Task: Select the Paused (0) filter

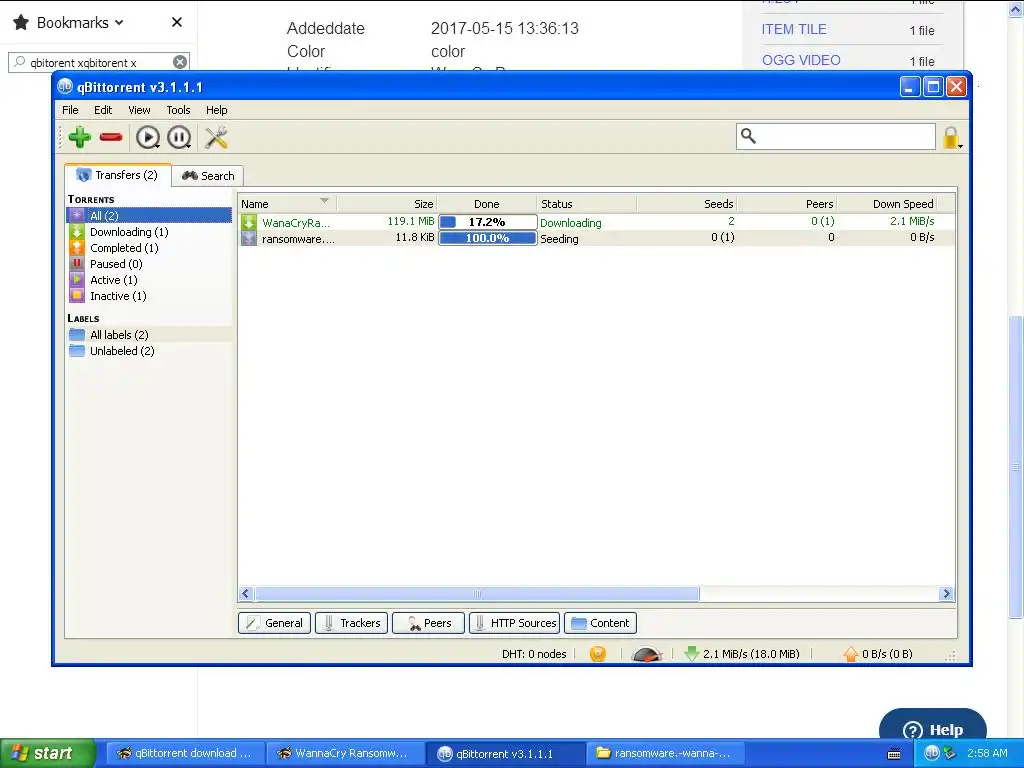Action: pyautogui.click(x=150, y=264)
